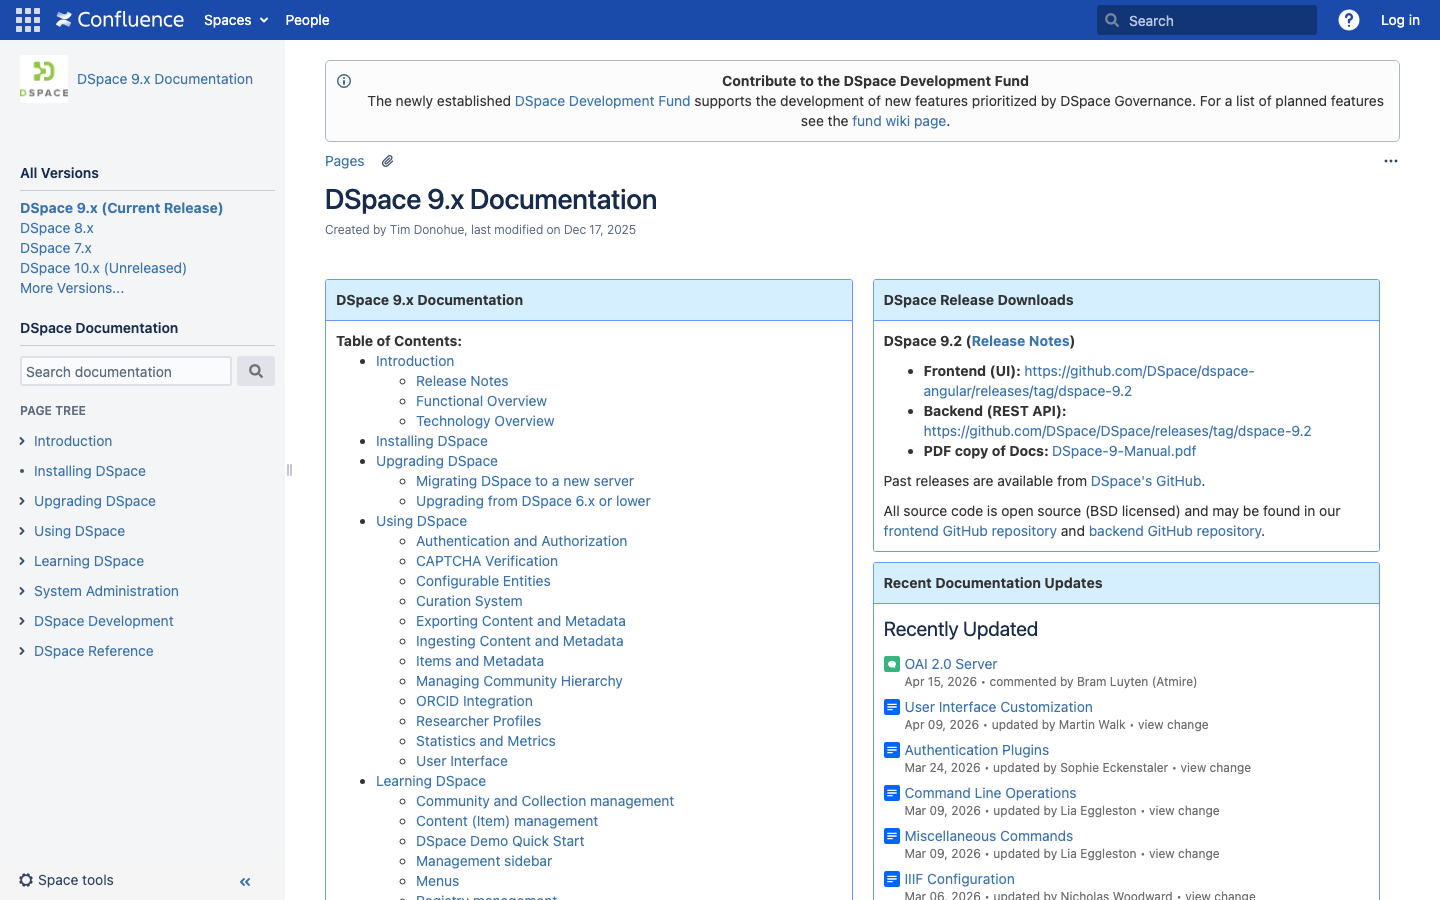The height and width of the screenshot is (900, 1440).
Task: Click the Confluence logo
Action: 119,19
